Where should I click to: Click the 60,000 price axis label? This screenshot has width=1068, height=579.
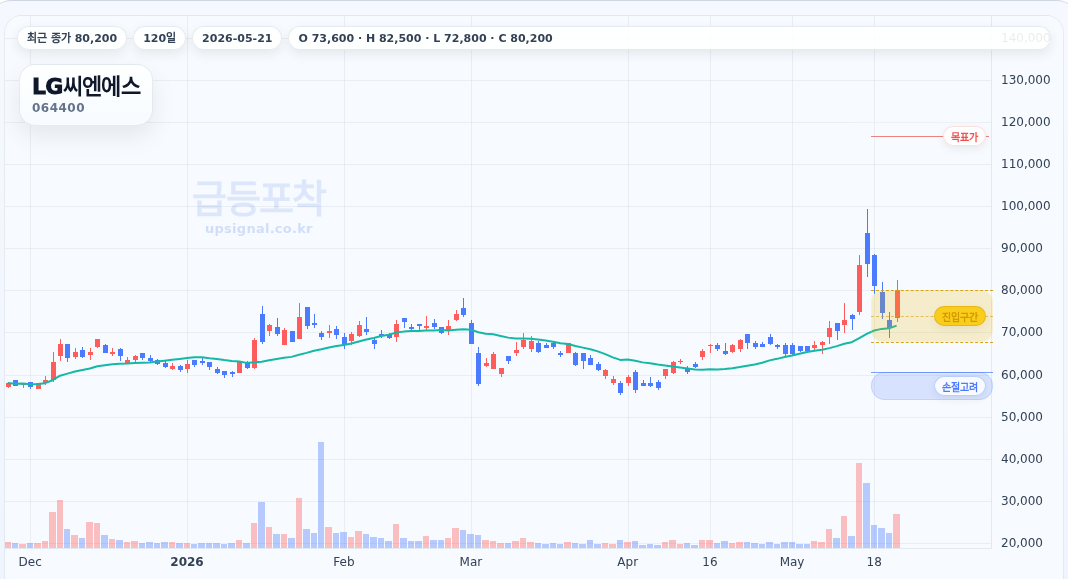click(x=1022, y=374)
